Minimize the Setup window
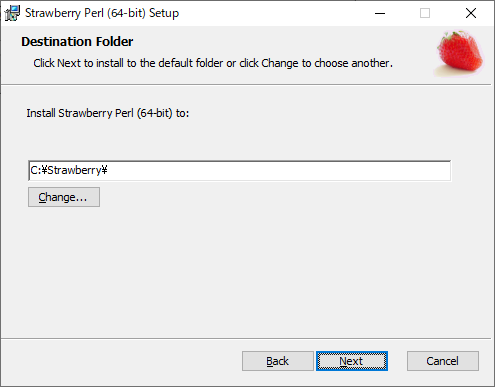This screenshot has width=495, height=387. pos(380,13)
